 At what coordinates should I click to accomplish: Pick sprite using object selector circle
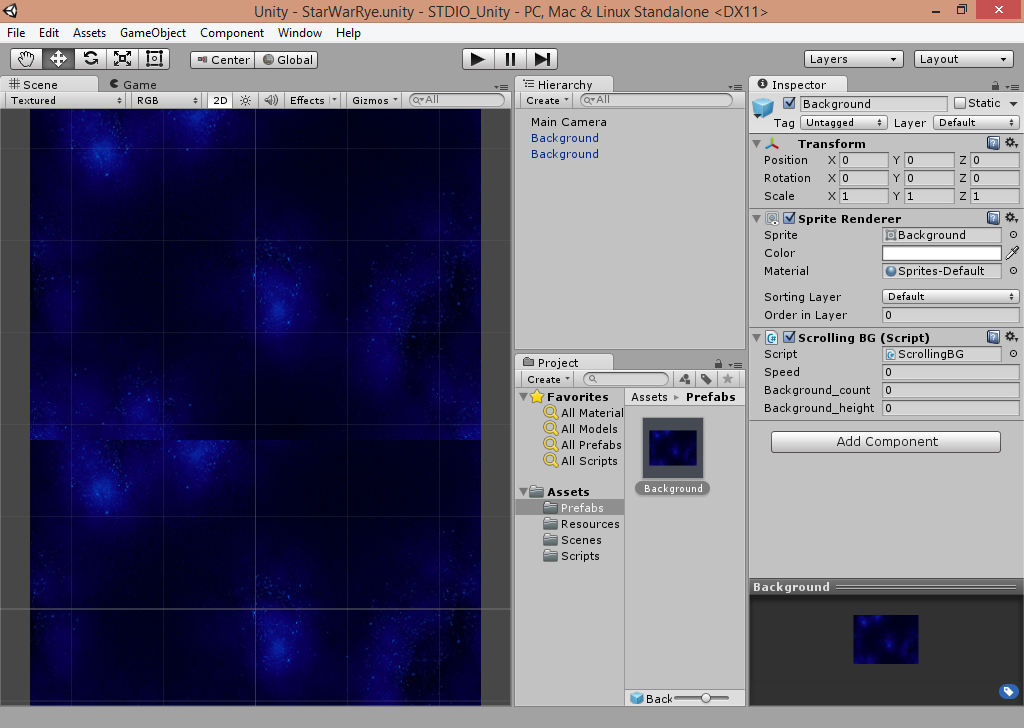click(x=1013, y=235)
